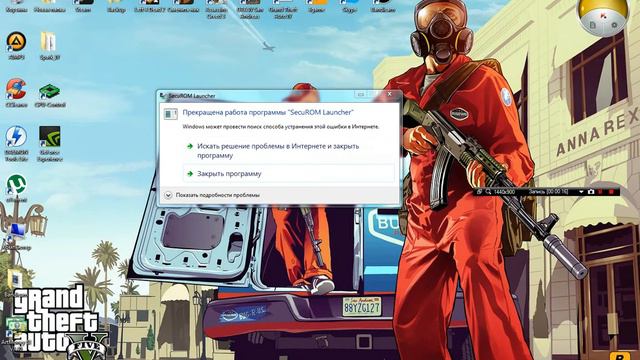Click the gear icon on the gold sphere widget
Image resolution: width=640 pixels, height=360 pixels.
(614, 25)
